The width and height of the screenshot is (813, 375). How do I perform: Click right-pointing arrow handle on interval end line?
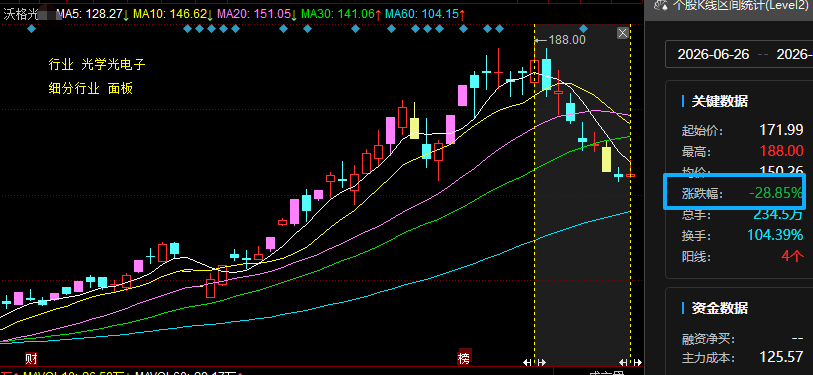point(637,362)
